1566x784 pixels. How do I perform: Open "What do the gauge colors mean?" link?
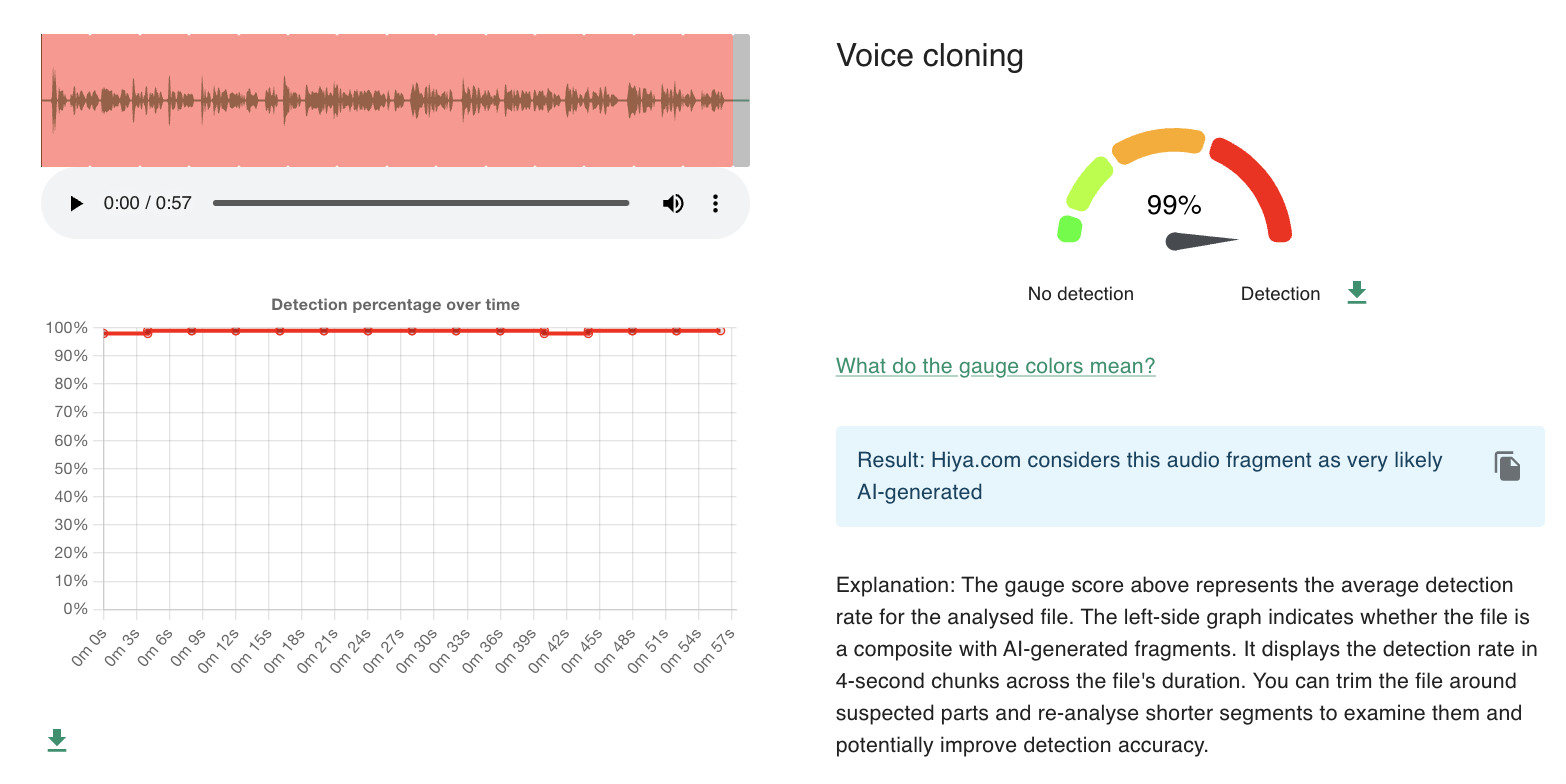pos(995,366)
